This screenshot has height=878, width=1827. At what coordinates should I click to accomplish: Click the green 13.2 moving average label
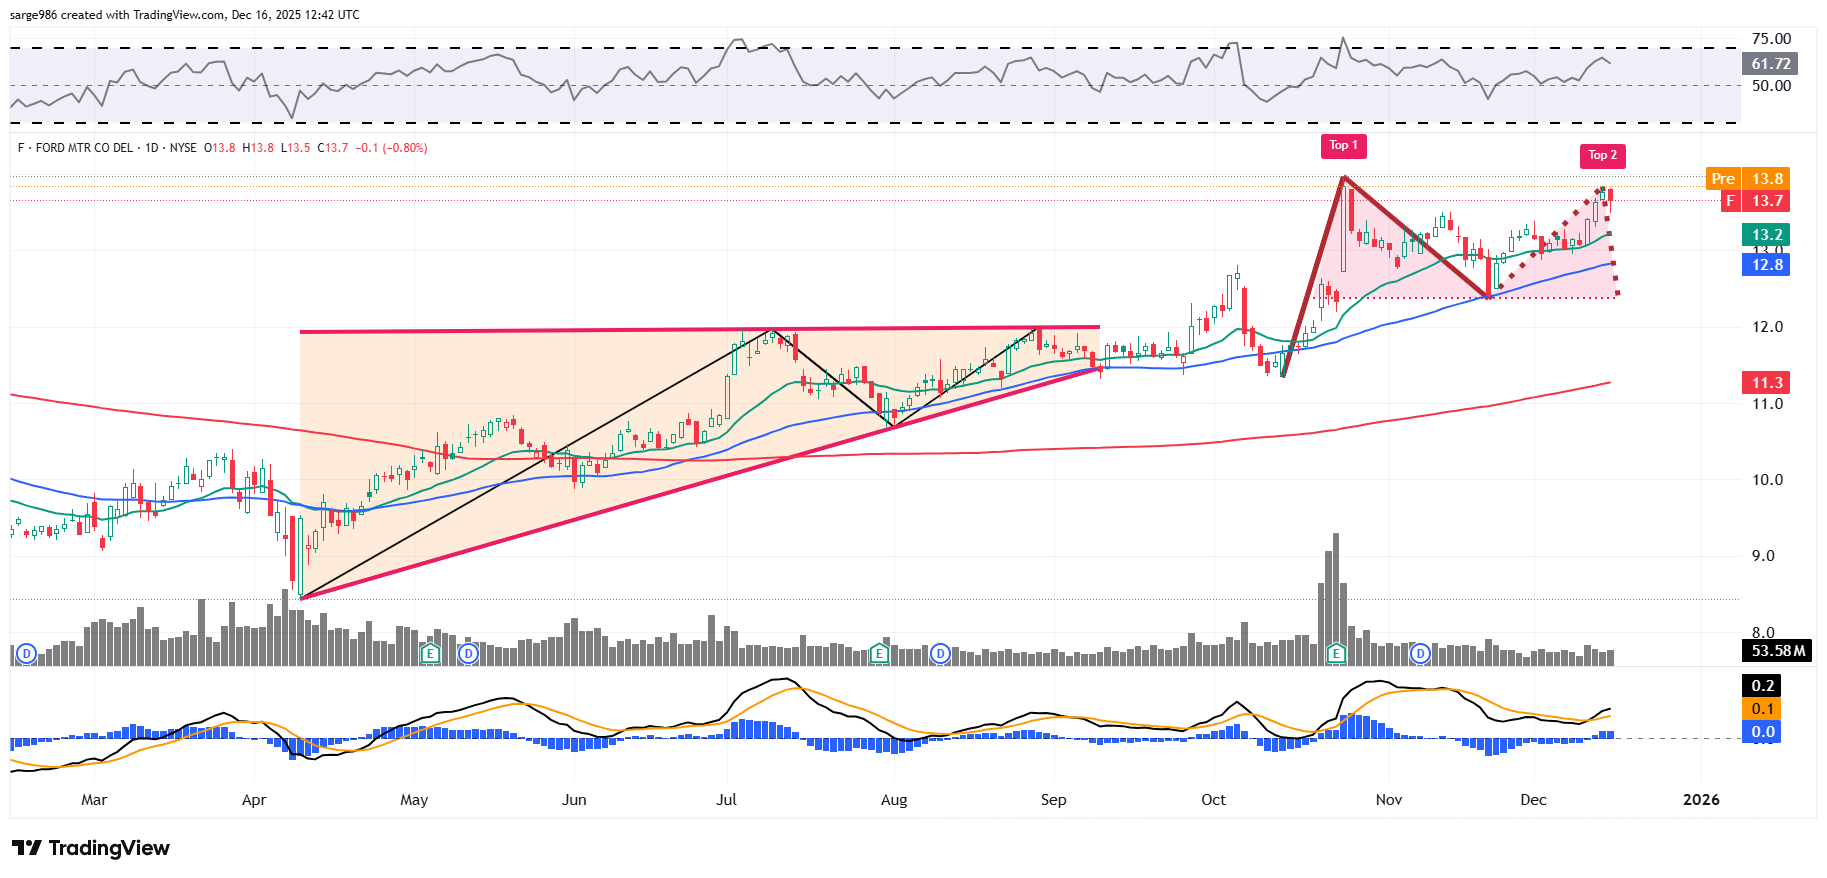coord(1767,235)
